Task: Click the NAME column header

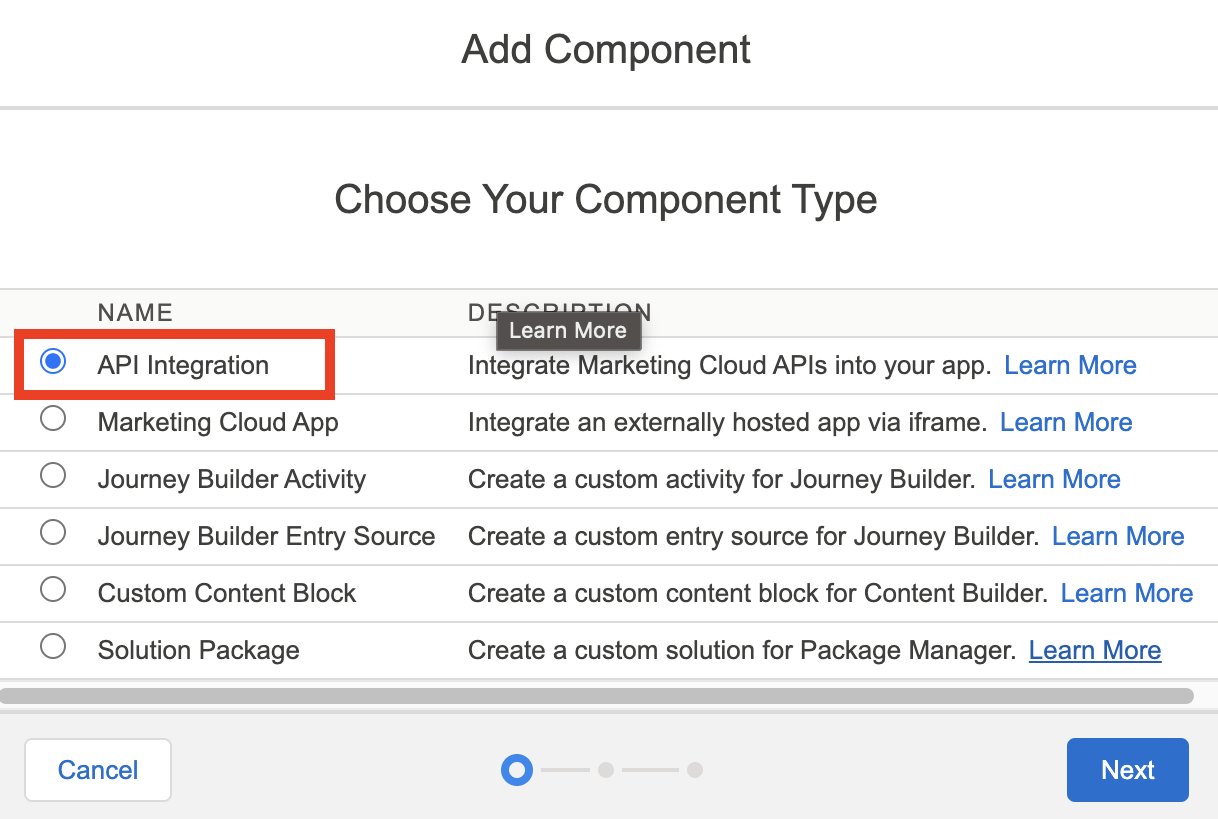Action: click(135, 313)
